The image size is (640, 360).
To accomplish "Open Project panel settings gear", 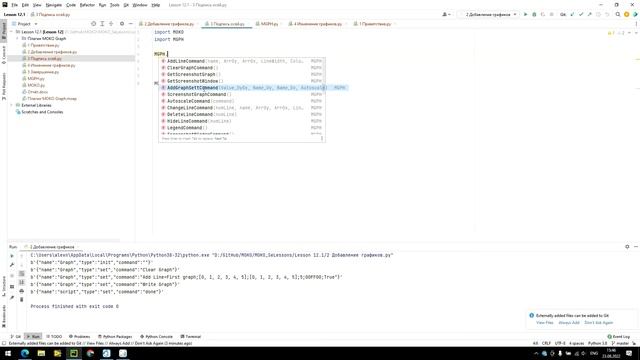I will click(122, 24).
